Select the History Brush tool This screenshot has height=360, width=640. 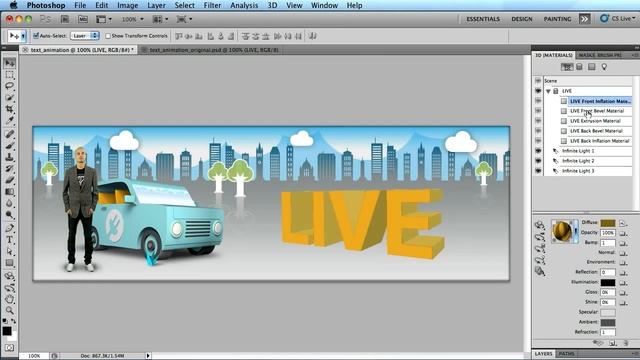click(x=9, y=168)
